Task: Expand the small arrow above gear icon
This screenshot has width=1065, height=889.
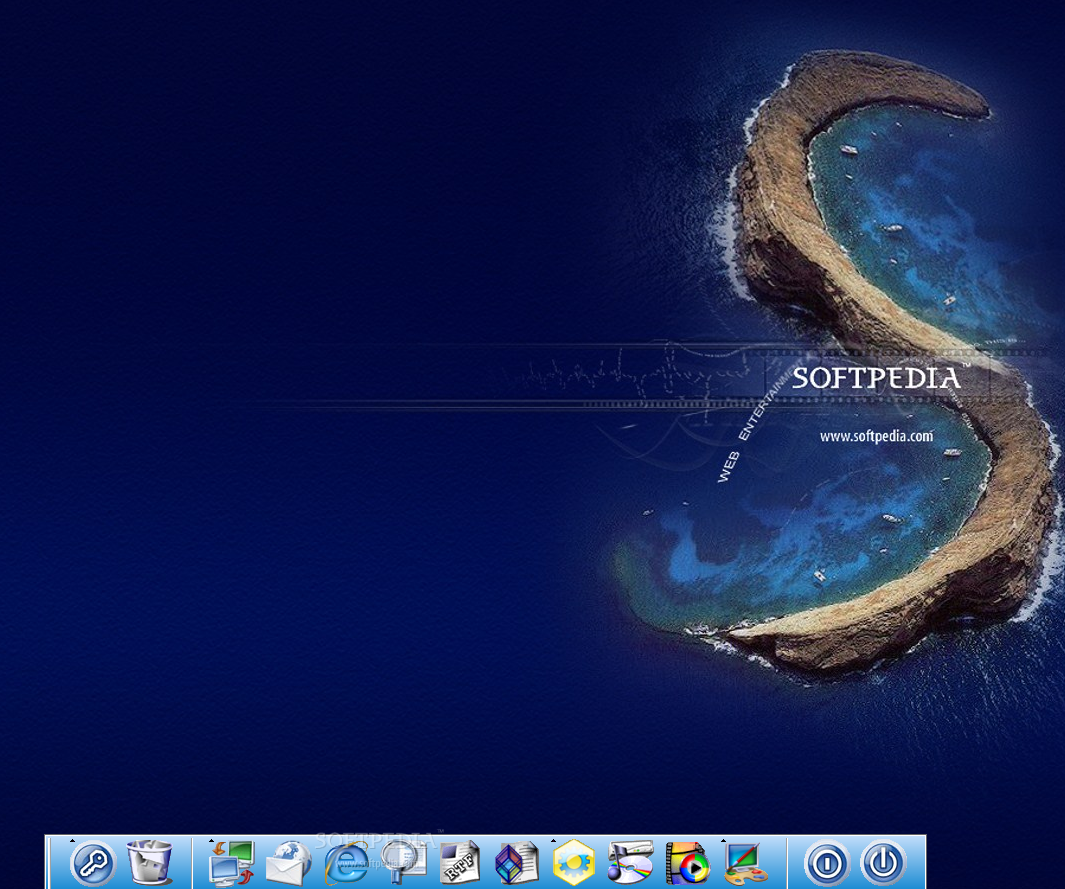Action: 554,841
